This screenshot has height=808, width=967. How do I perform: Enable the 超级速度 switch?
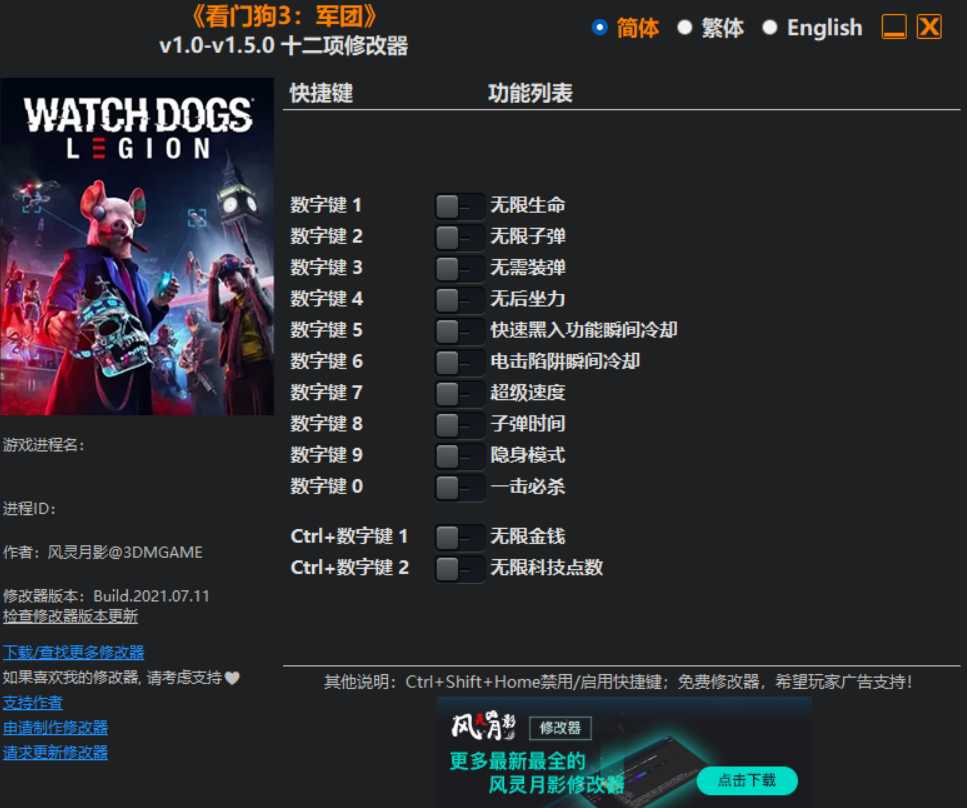pos(459,393)
